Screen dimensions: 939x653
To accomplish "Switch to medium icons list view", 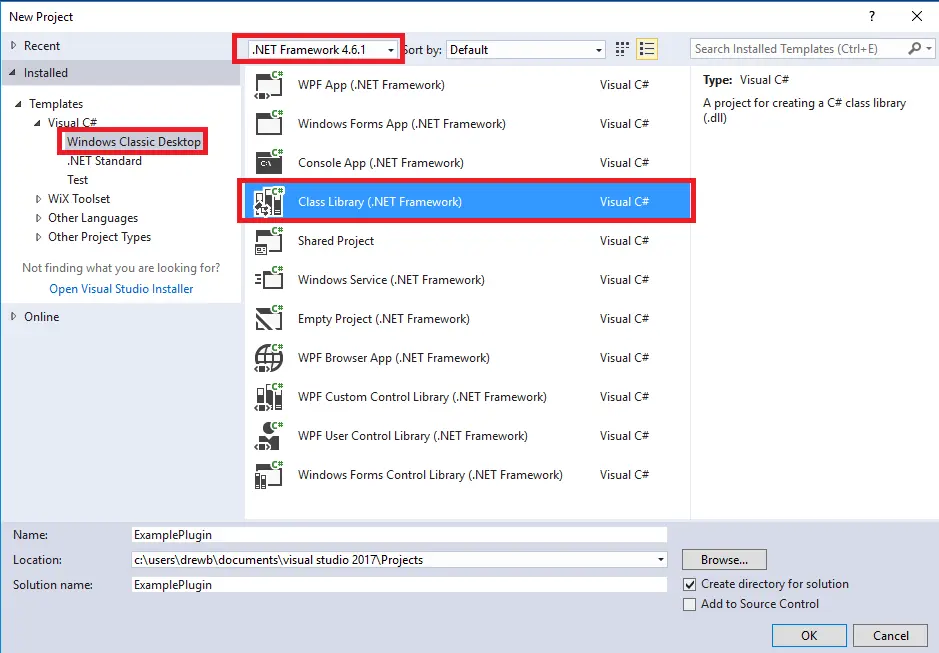I will click(647, 49).
